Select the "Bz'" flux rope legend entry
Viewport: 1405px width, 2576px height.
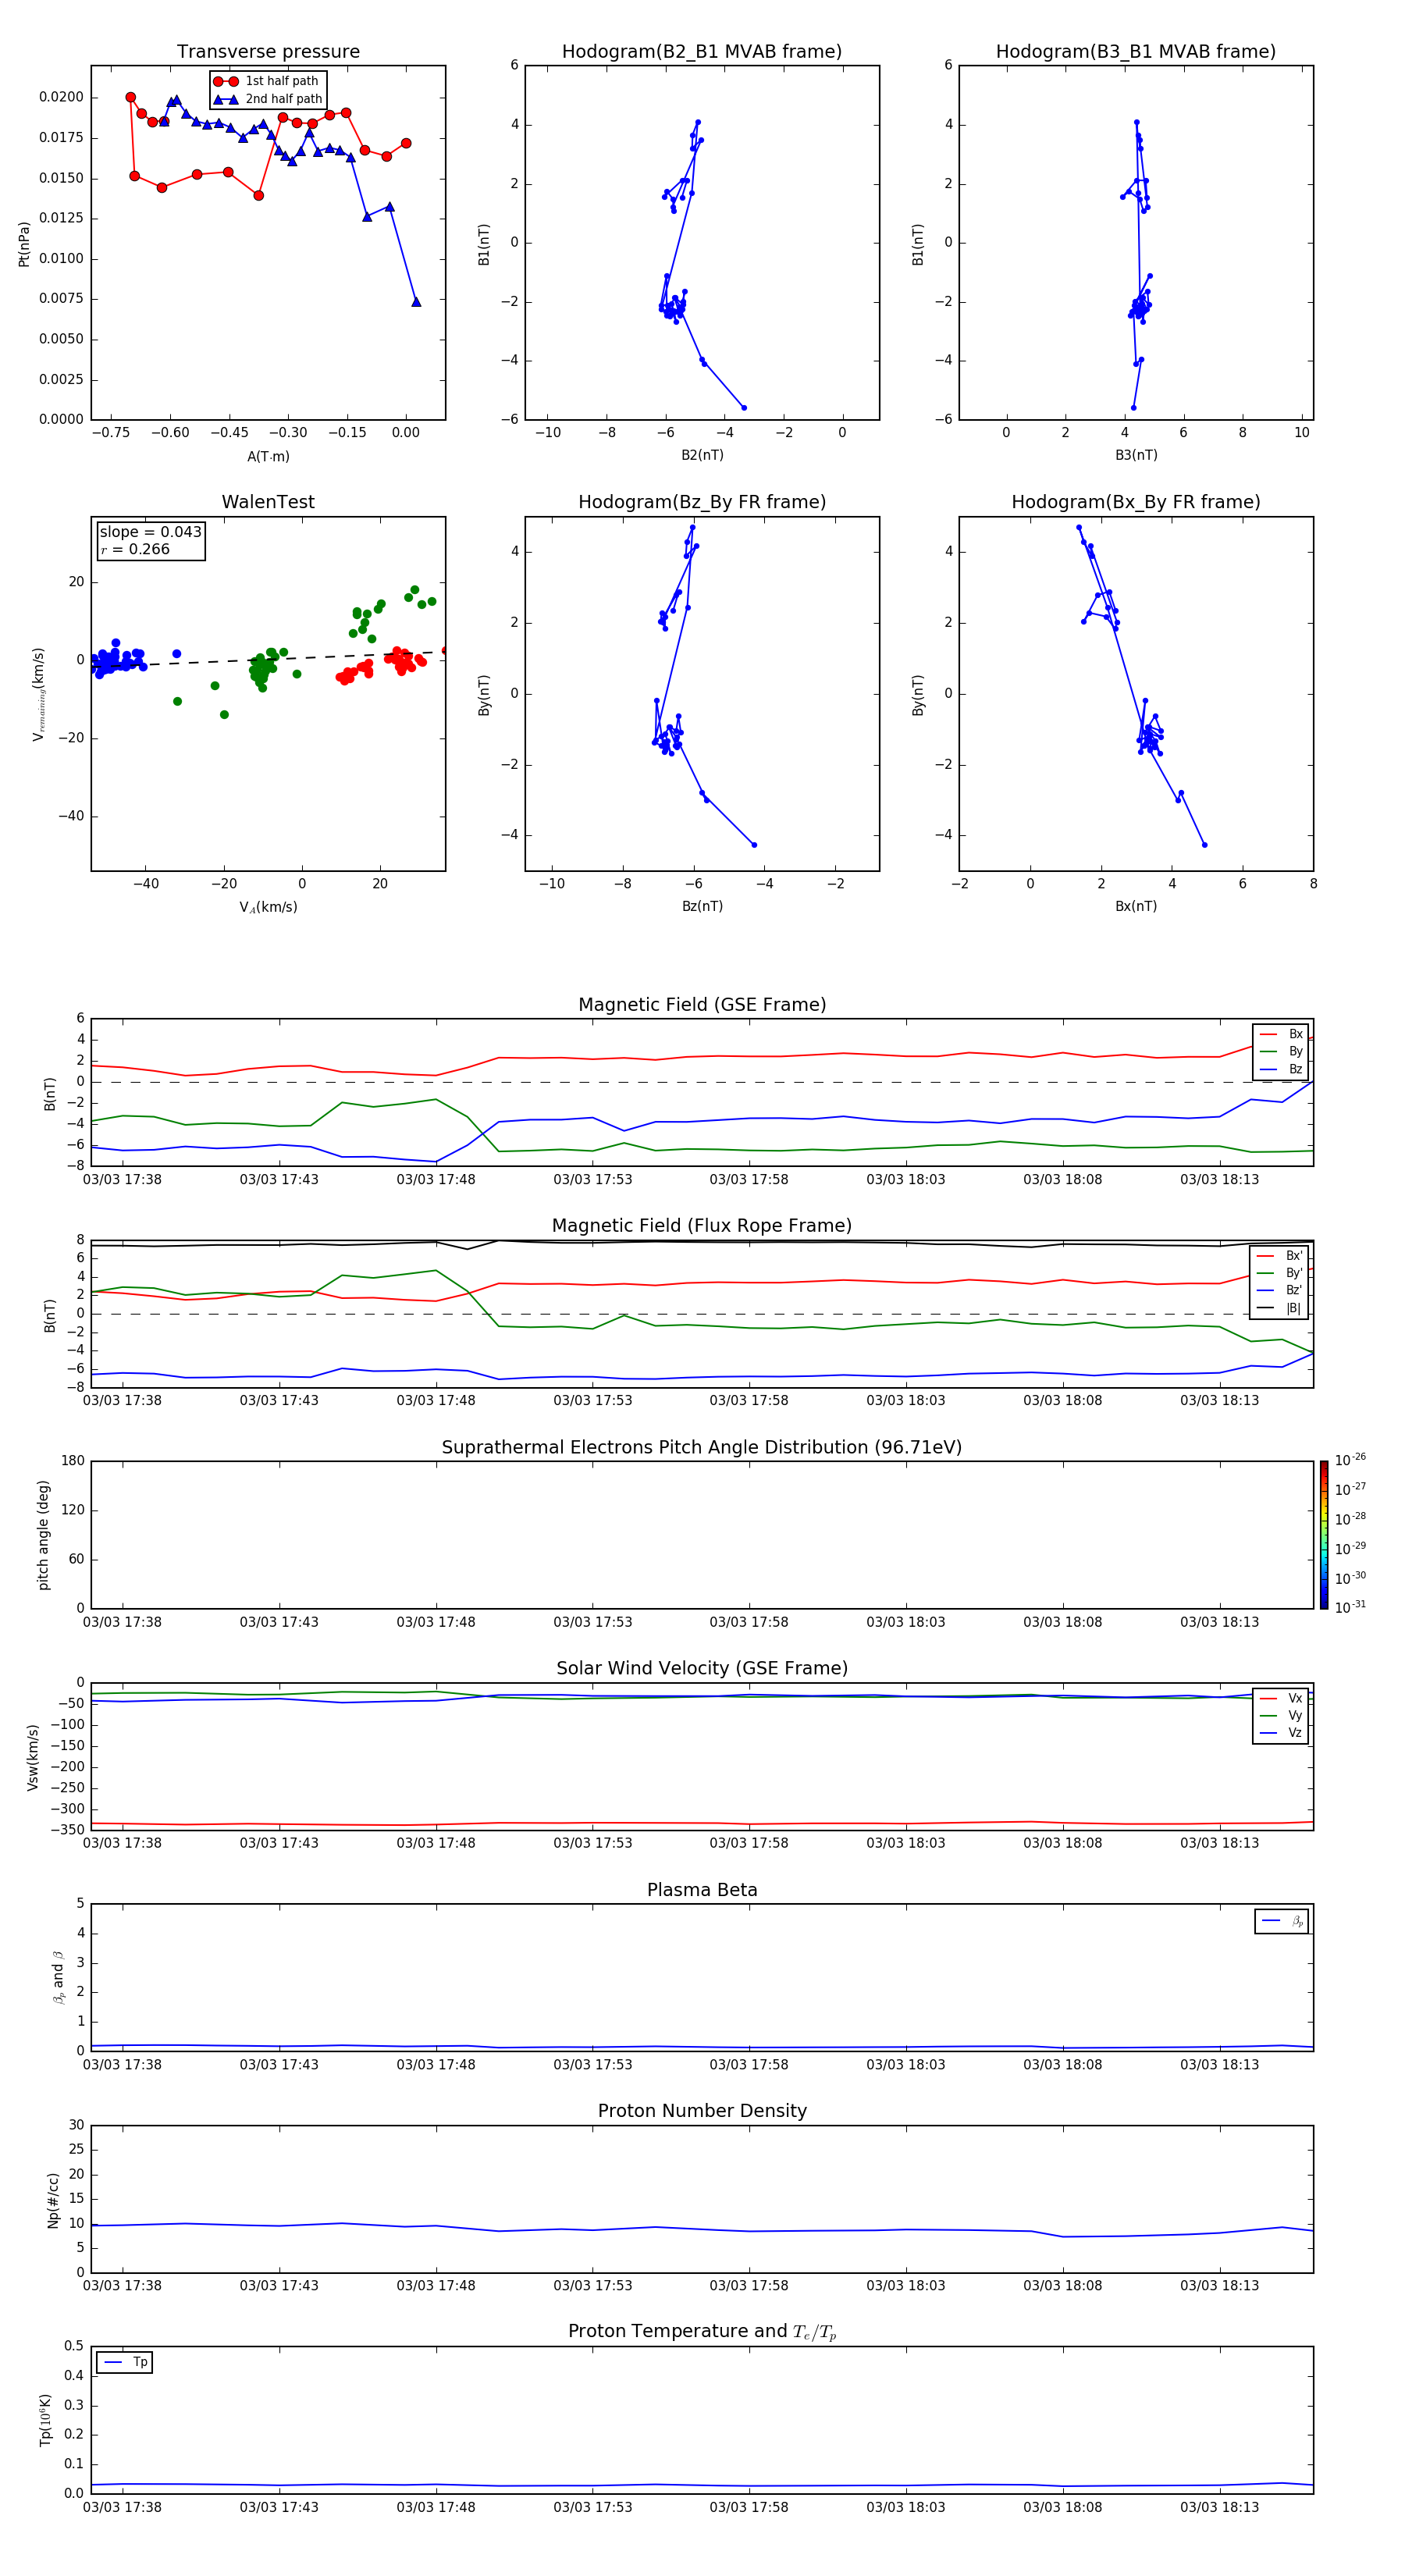tap(1280, 1290)
